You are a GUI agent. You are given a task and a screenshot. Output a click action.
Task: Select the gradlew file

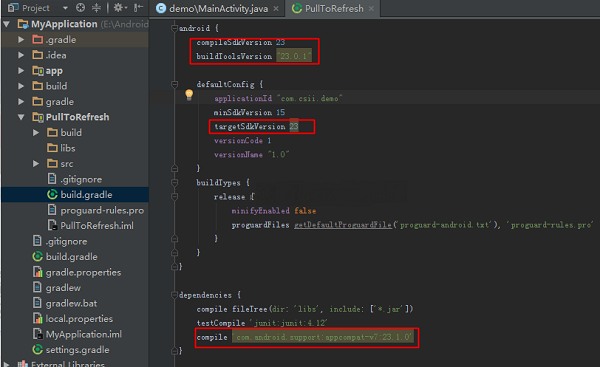click(x=63, y=288)
